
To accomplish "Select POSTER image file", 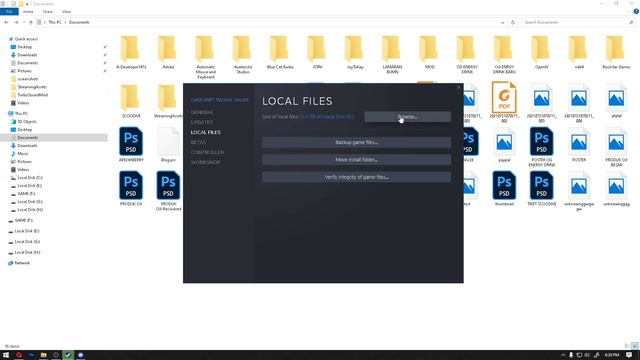I will pos(579,145).
